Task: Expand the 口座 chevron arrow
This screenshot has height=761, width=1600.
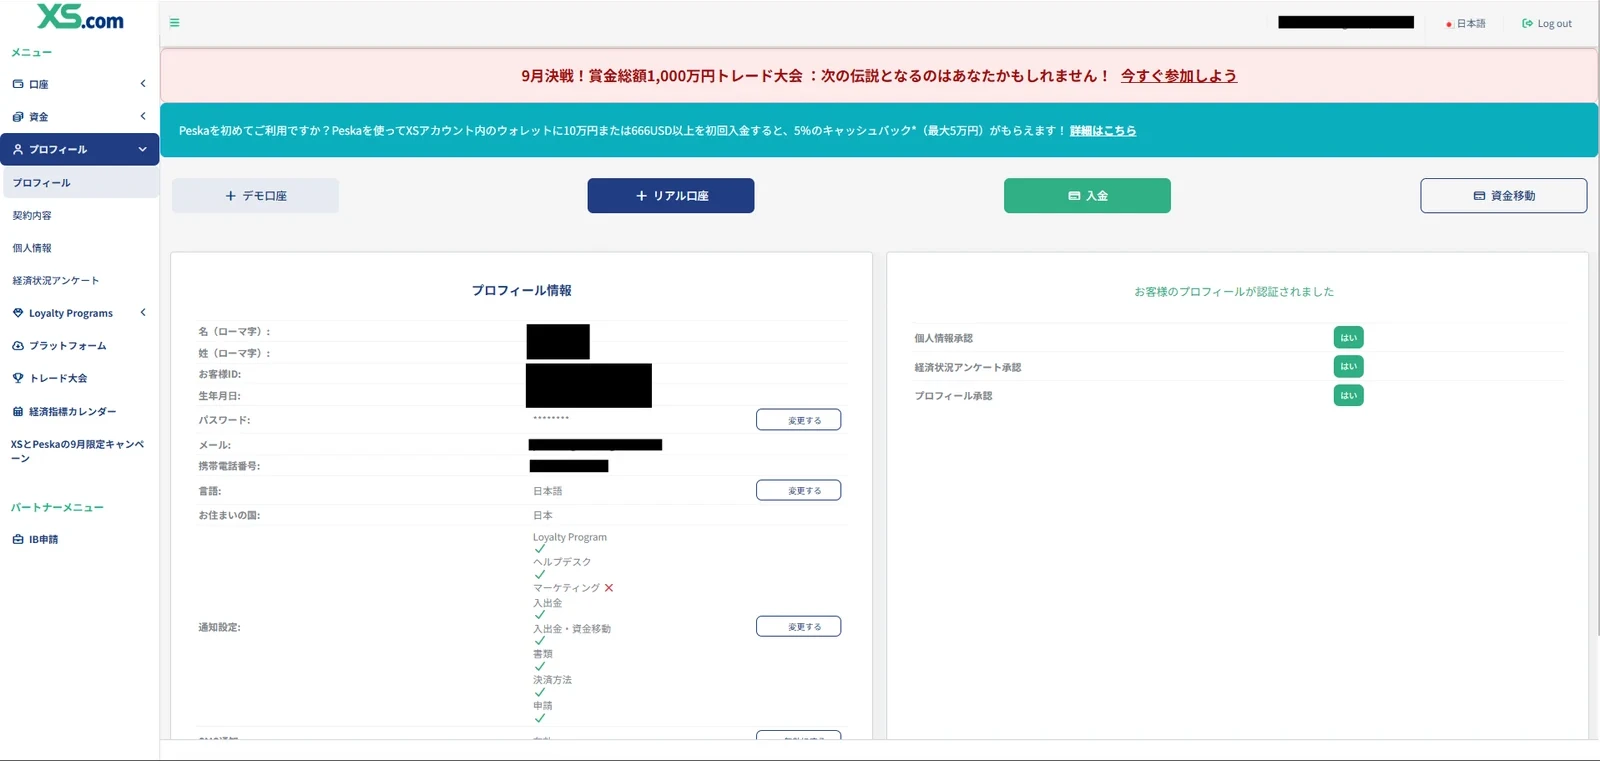Action: pos(143,84)
